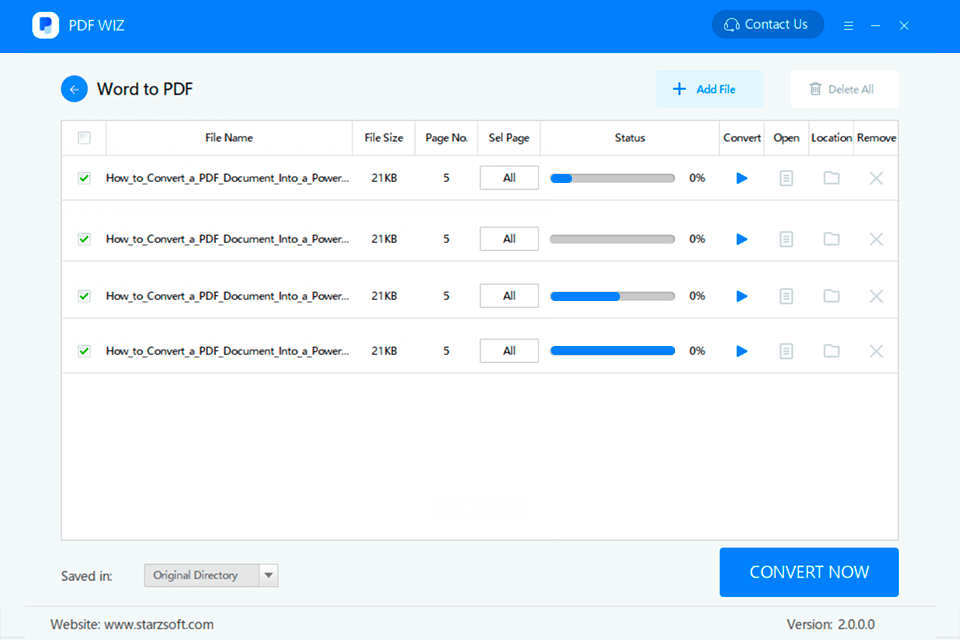
Task: Uncheck the third file row's checkbox
Action: click(84, 296)
